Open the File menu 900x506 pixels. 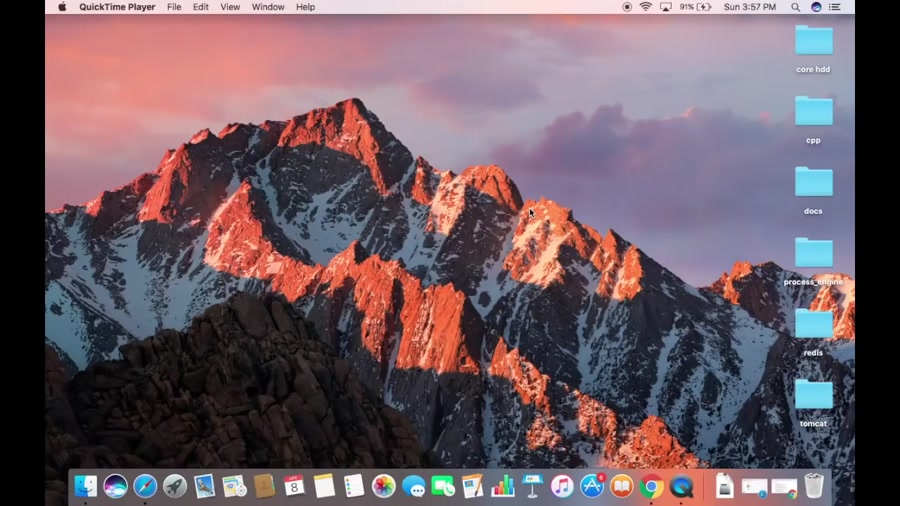click(x=174, y=7)
